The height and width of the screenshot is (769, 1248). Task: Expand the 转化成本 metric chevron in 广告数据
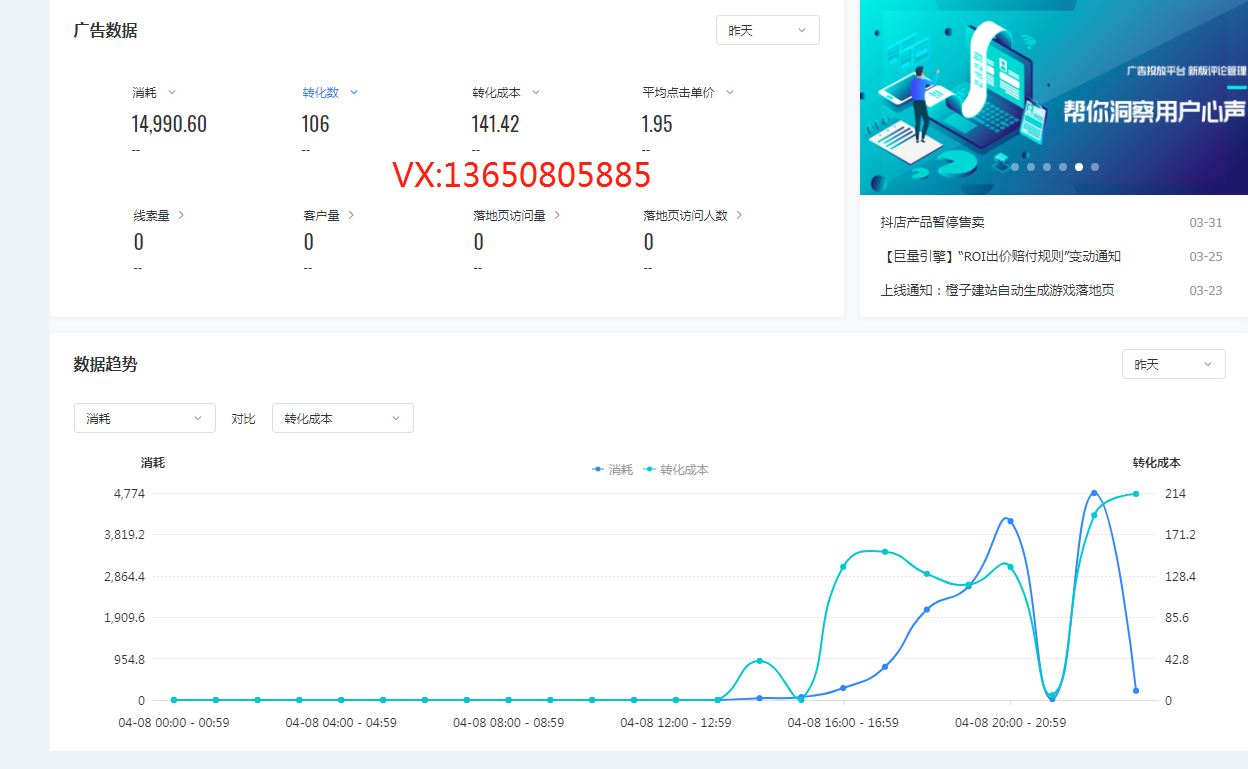pyautogui.click(x=536, y=92)
